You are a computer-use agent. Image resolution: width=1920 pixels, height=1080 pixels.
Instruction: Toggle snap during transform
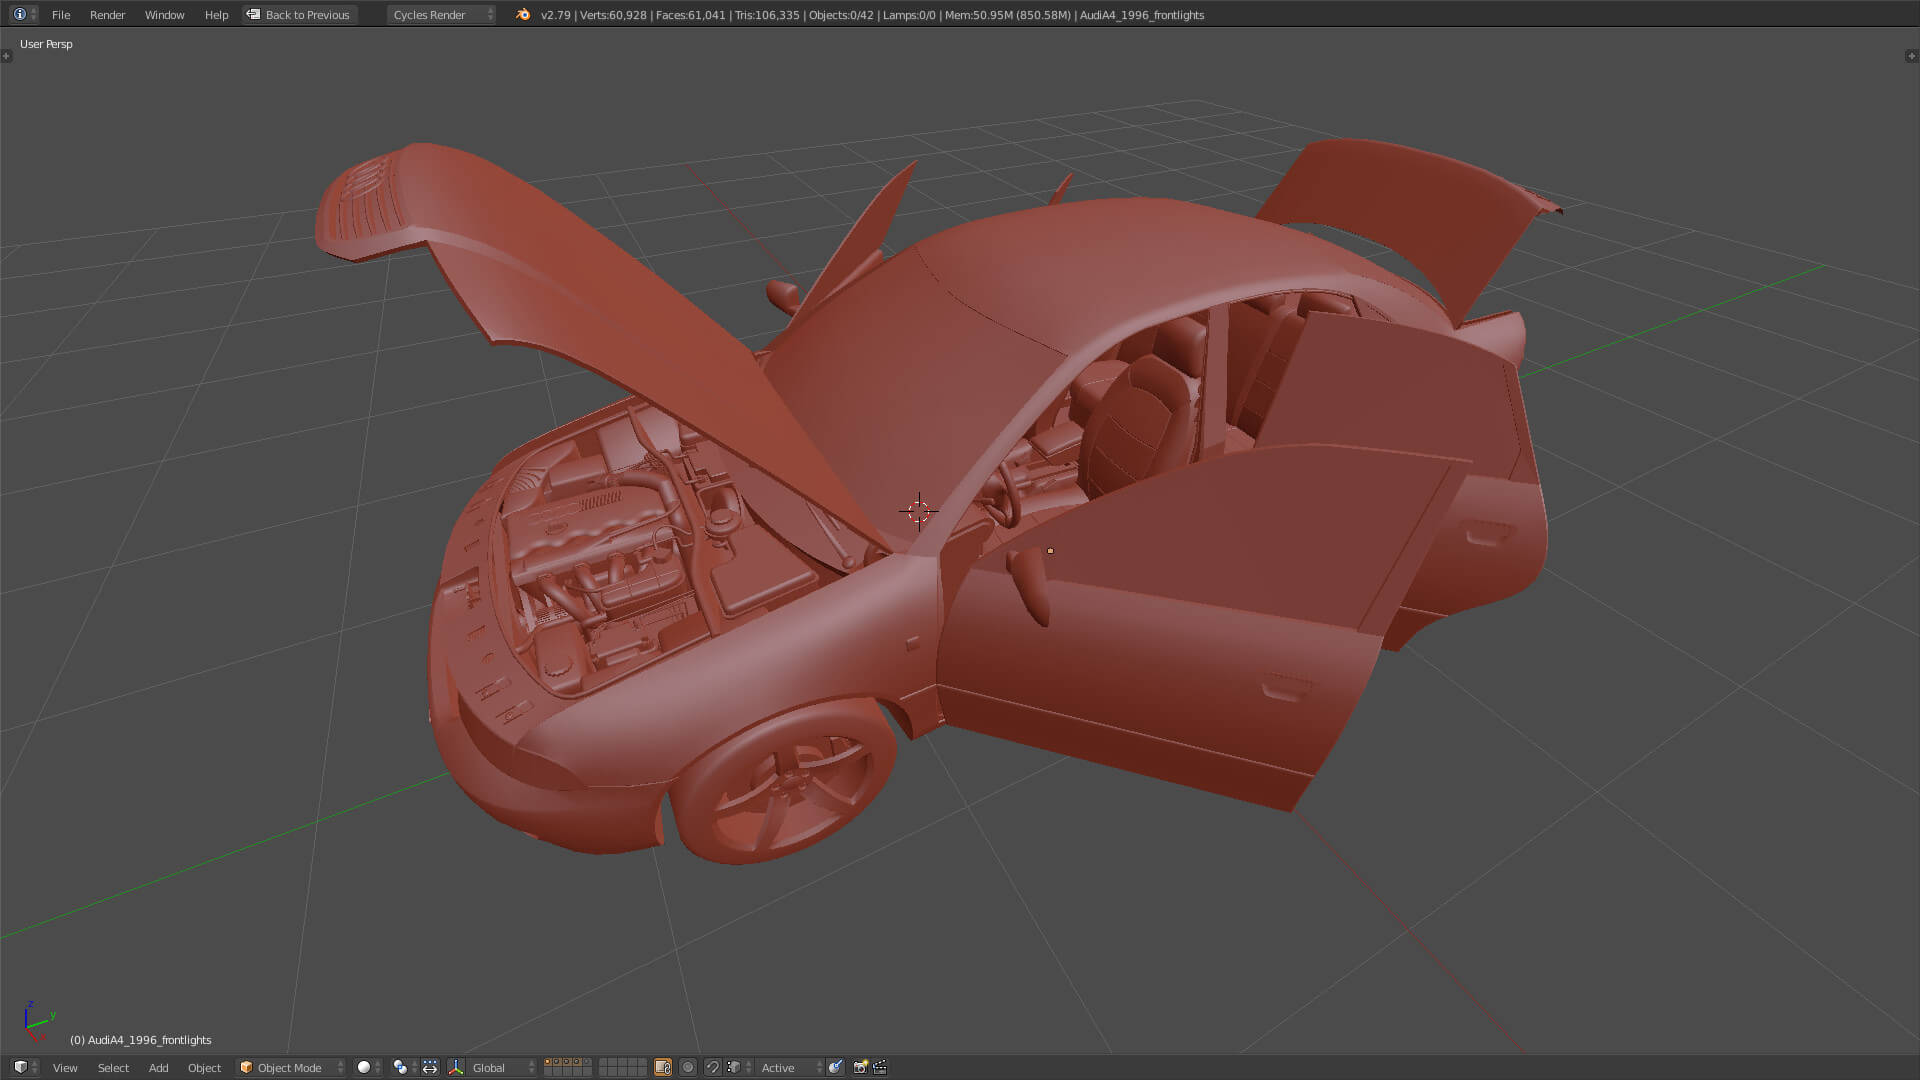pyautogui.click(x=712, y=1067)
